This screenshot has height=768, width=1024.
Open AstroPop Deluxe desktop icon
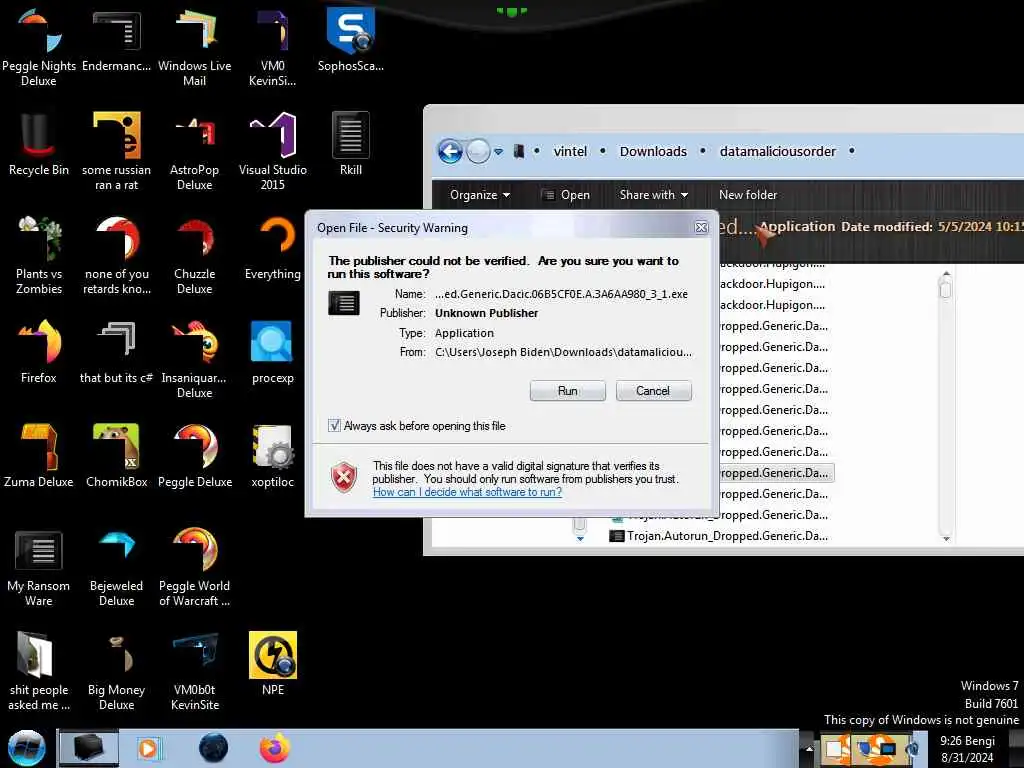pos(195,152)
